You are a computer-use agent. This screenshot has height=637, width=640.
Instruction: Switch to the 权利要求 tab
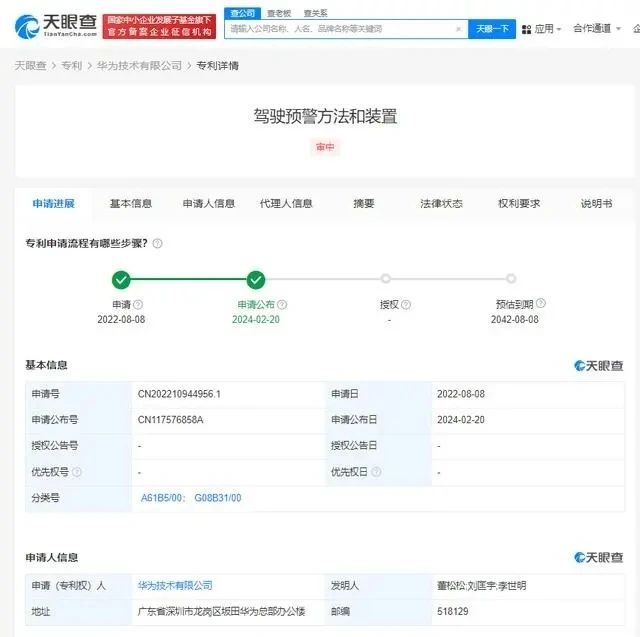point(519,204)
